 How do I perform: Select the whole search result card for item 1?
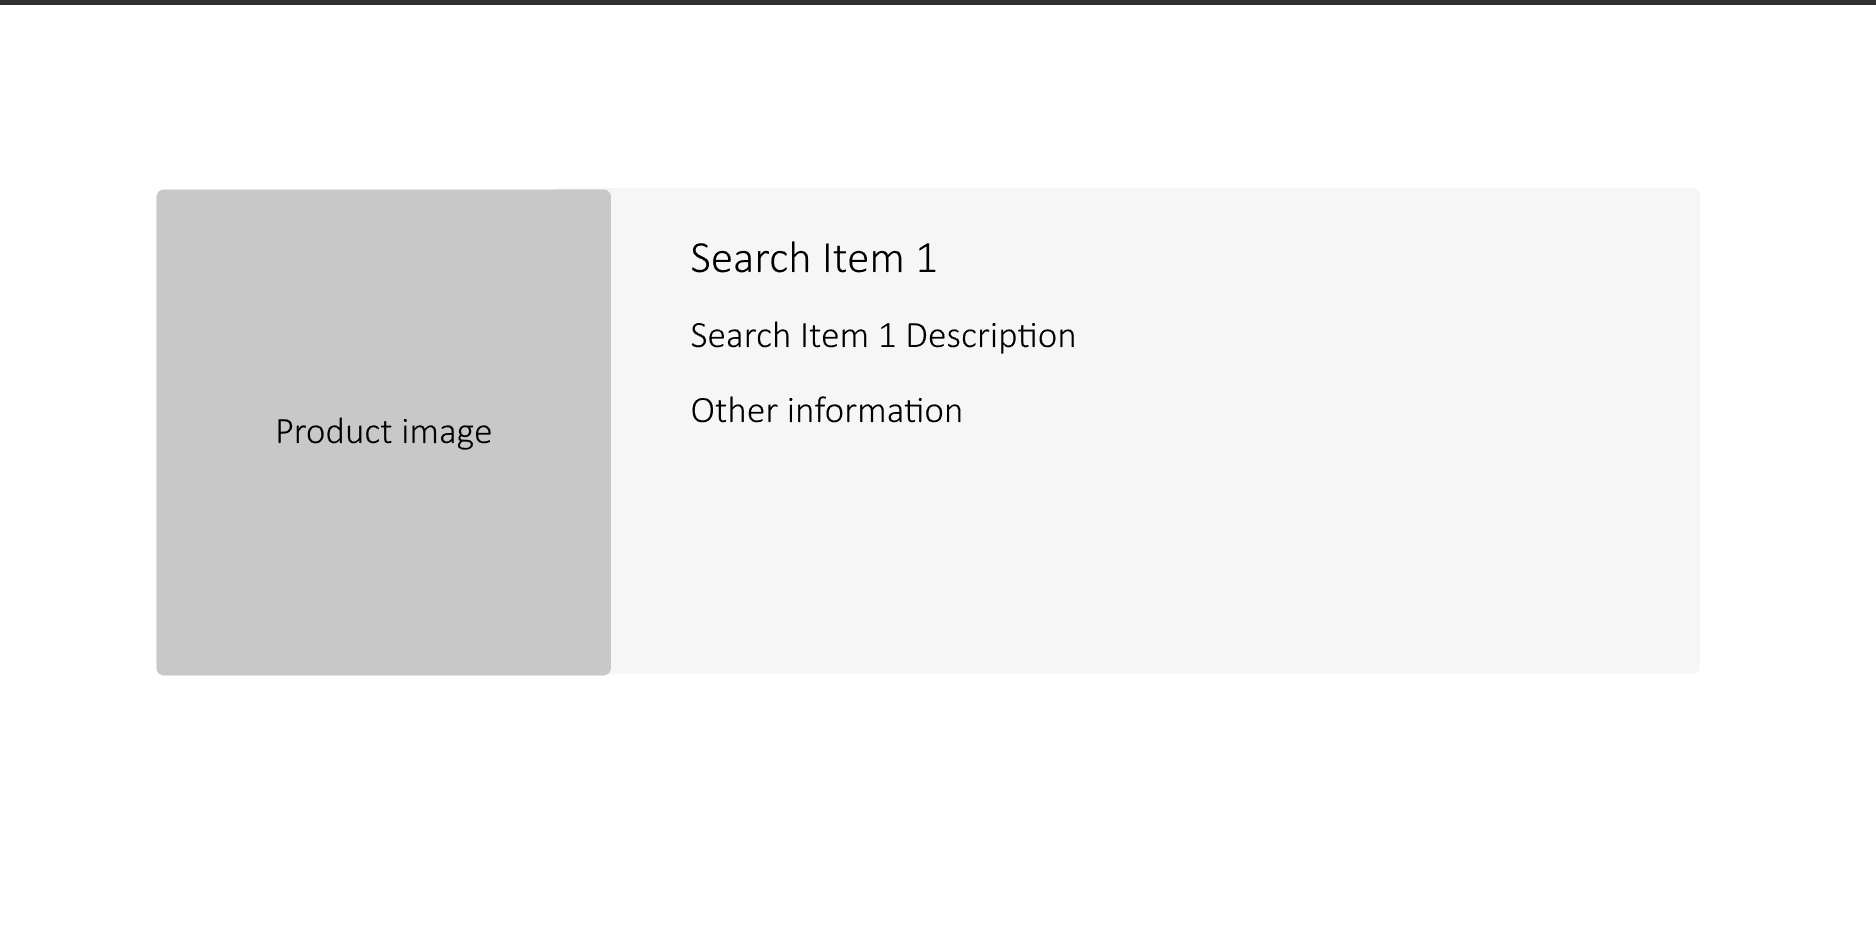tap(928, 431)
